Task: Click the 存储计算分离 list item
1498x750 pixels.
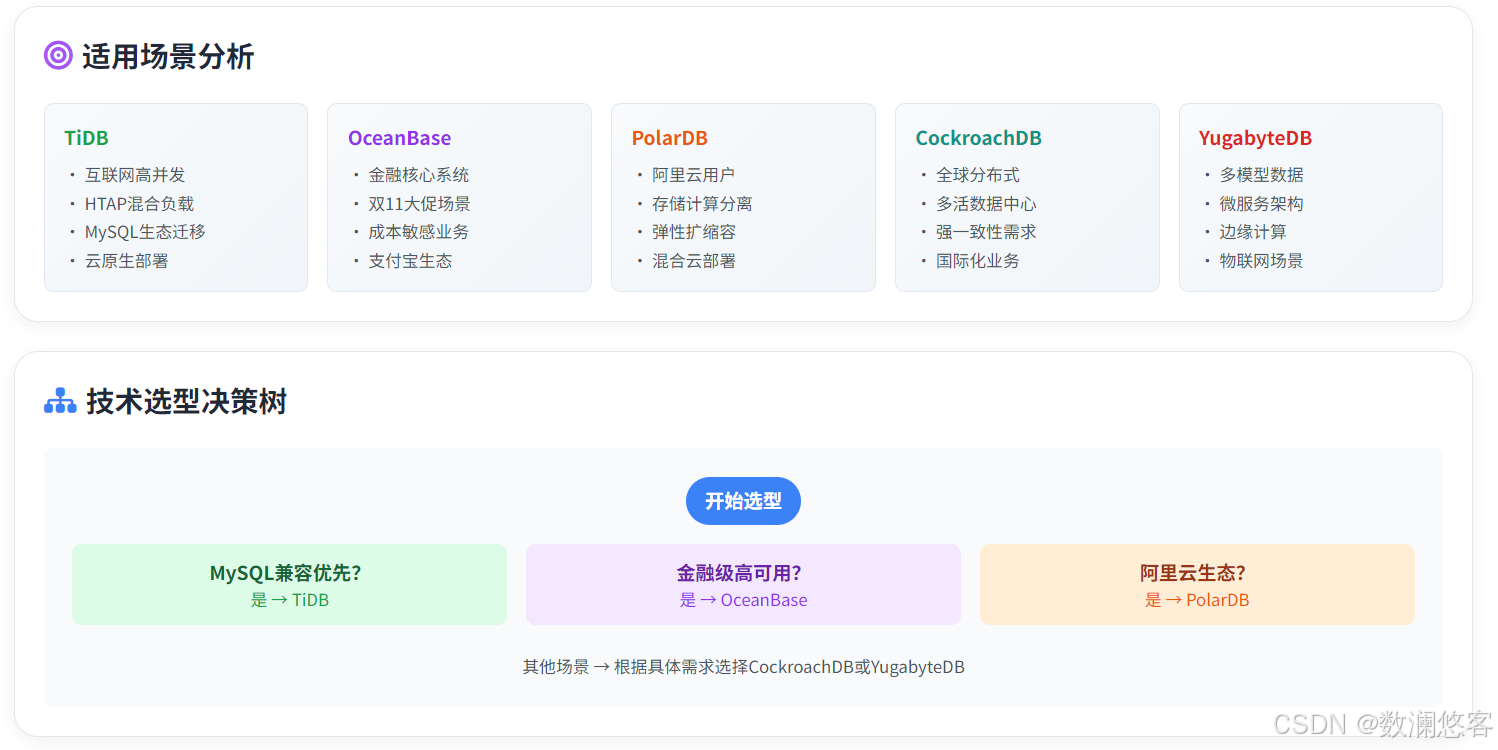Action: (702, 204)
